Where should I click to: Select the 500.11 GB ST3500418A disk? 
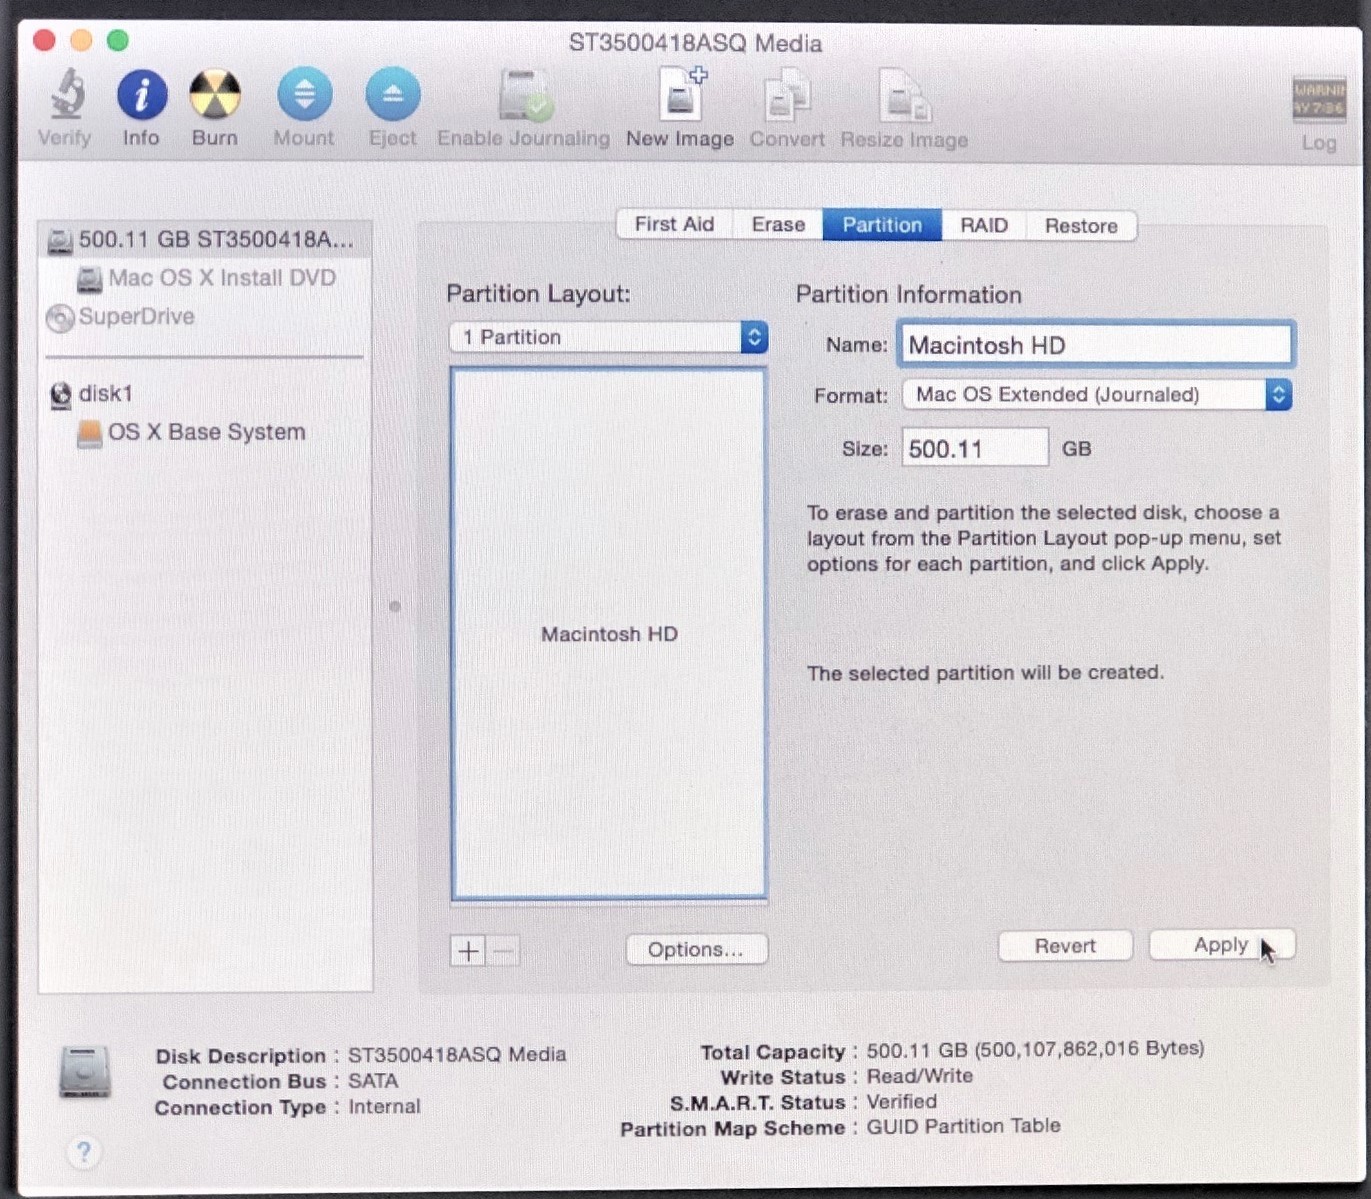[x=204, y=240]
